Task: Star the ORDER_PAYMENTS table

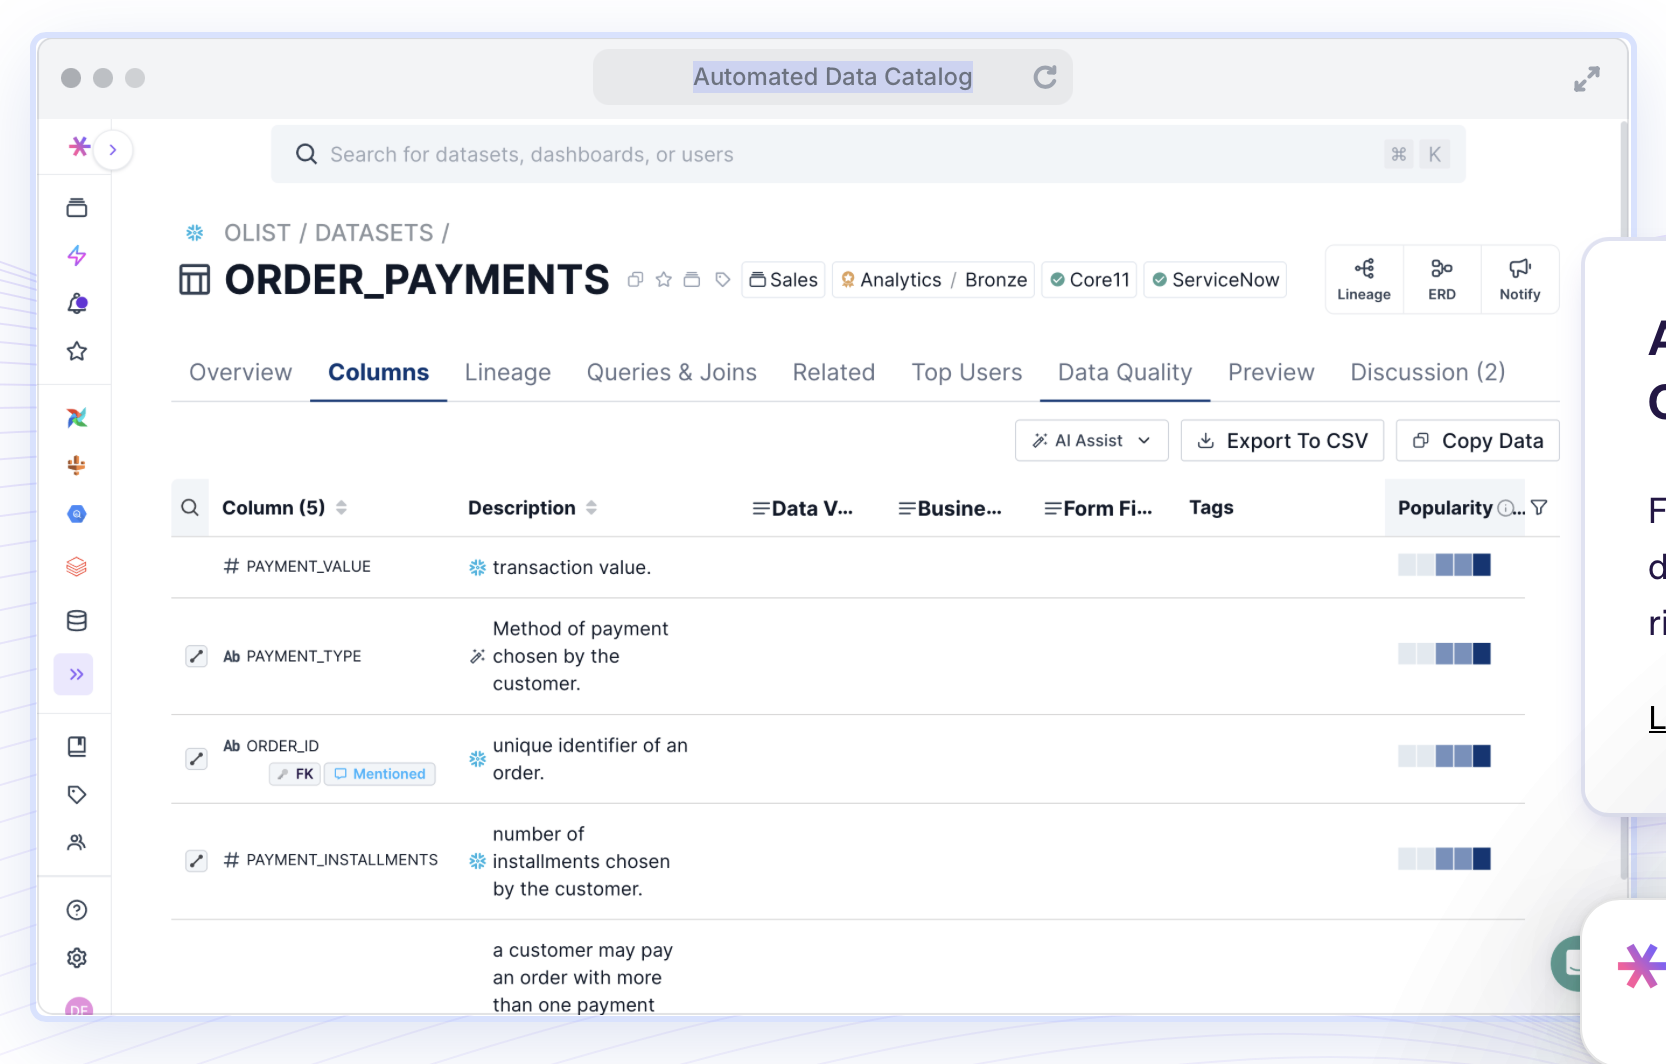Action: [663, 280]
